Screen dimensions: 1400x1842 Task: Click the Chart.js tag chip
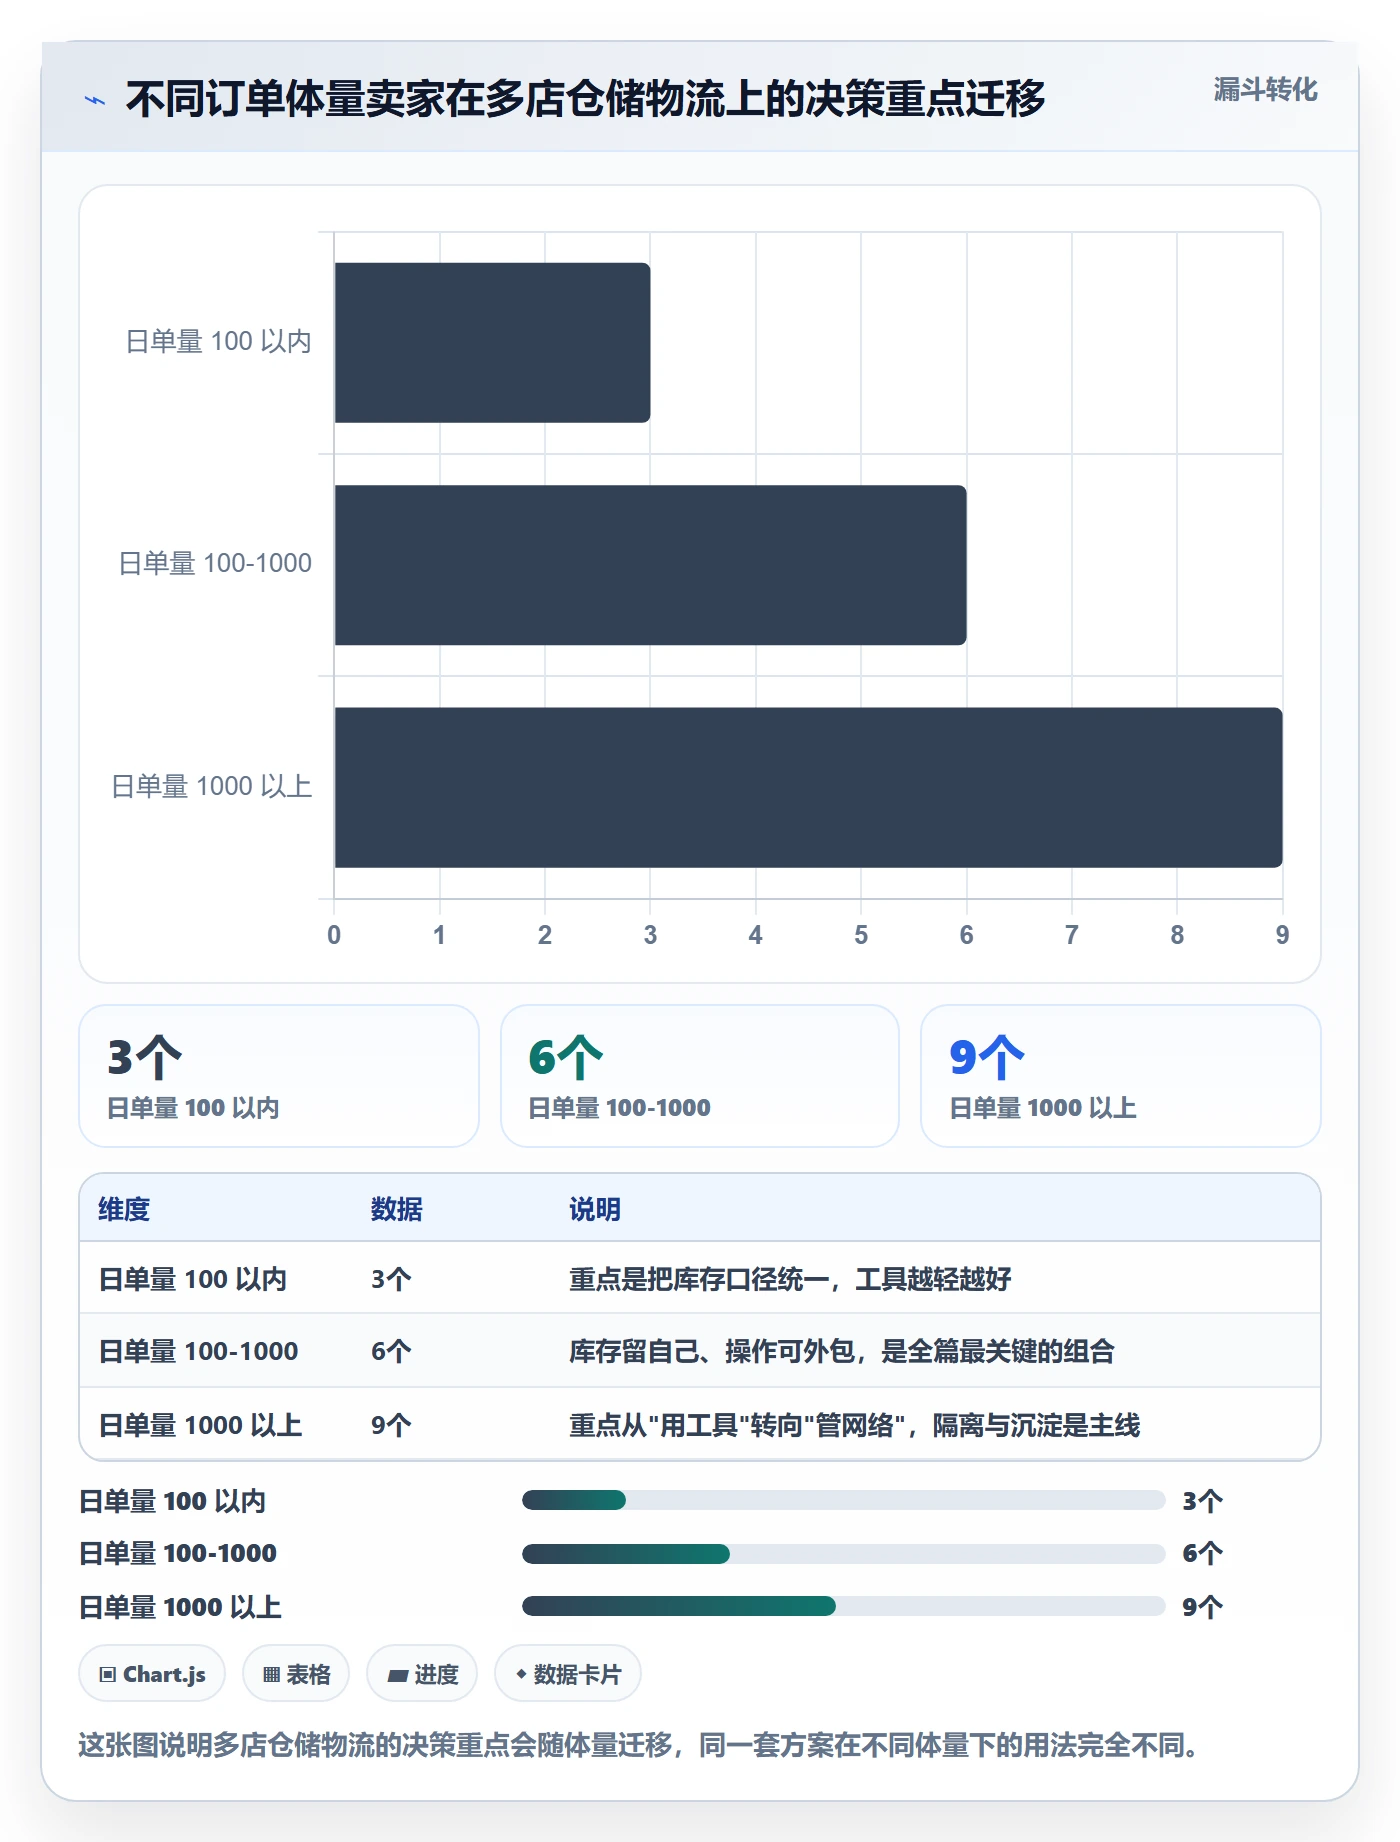tap(152, 1673)
